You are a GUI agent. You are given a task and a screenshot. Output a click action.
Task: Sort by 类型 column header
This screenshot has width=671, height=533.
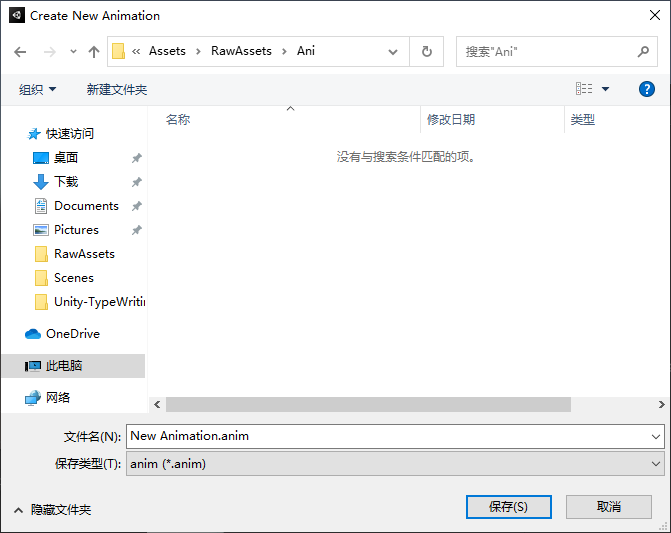(582, 119)
